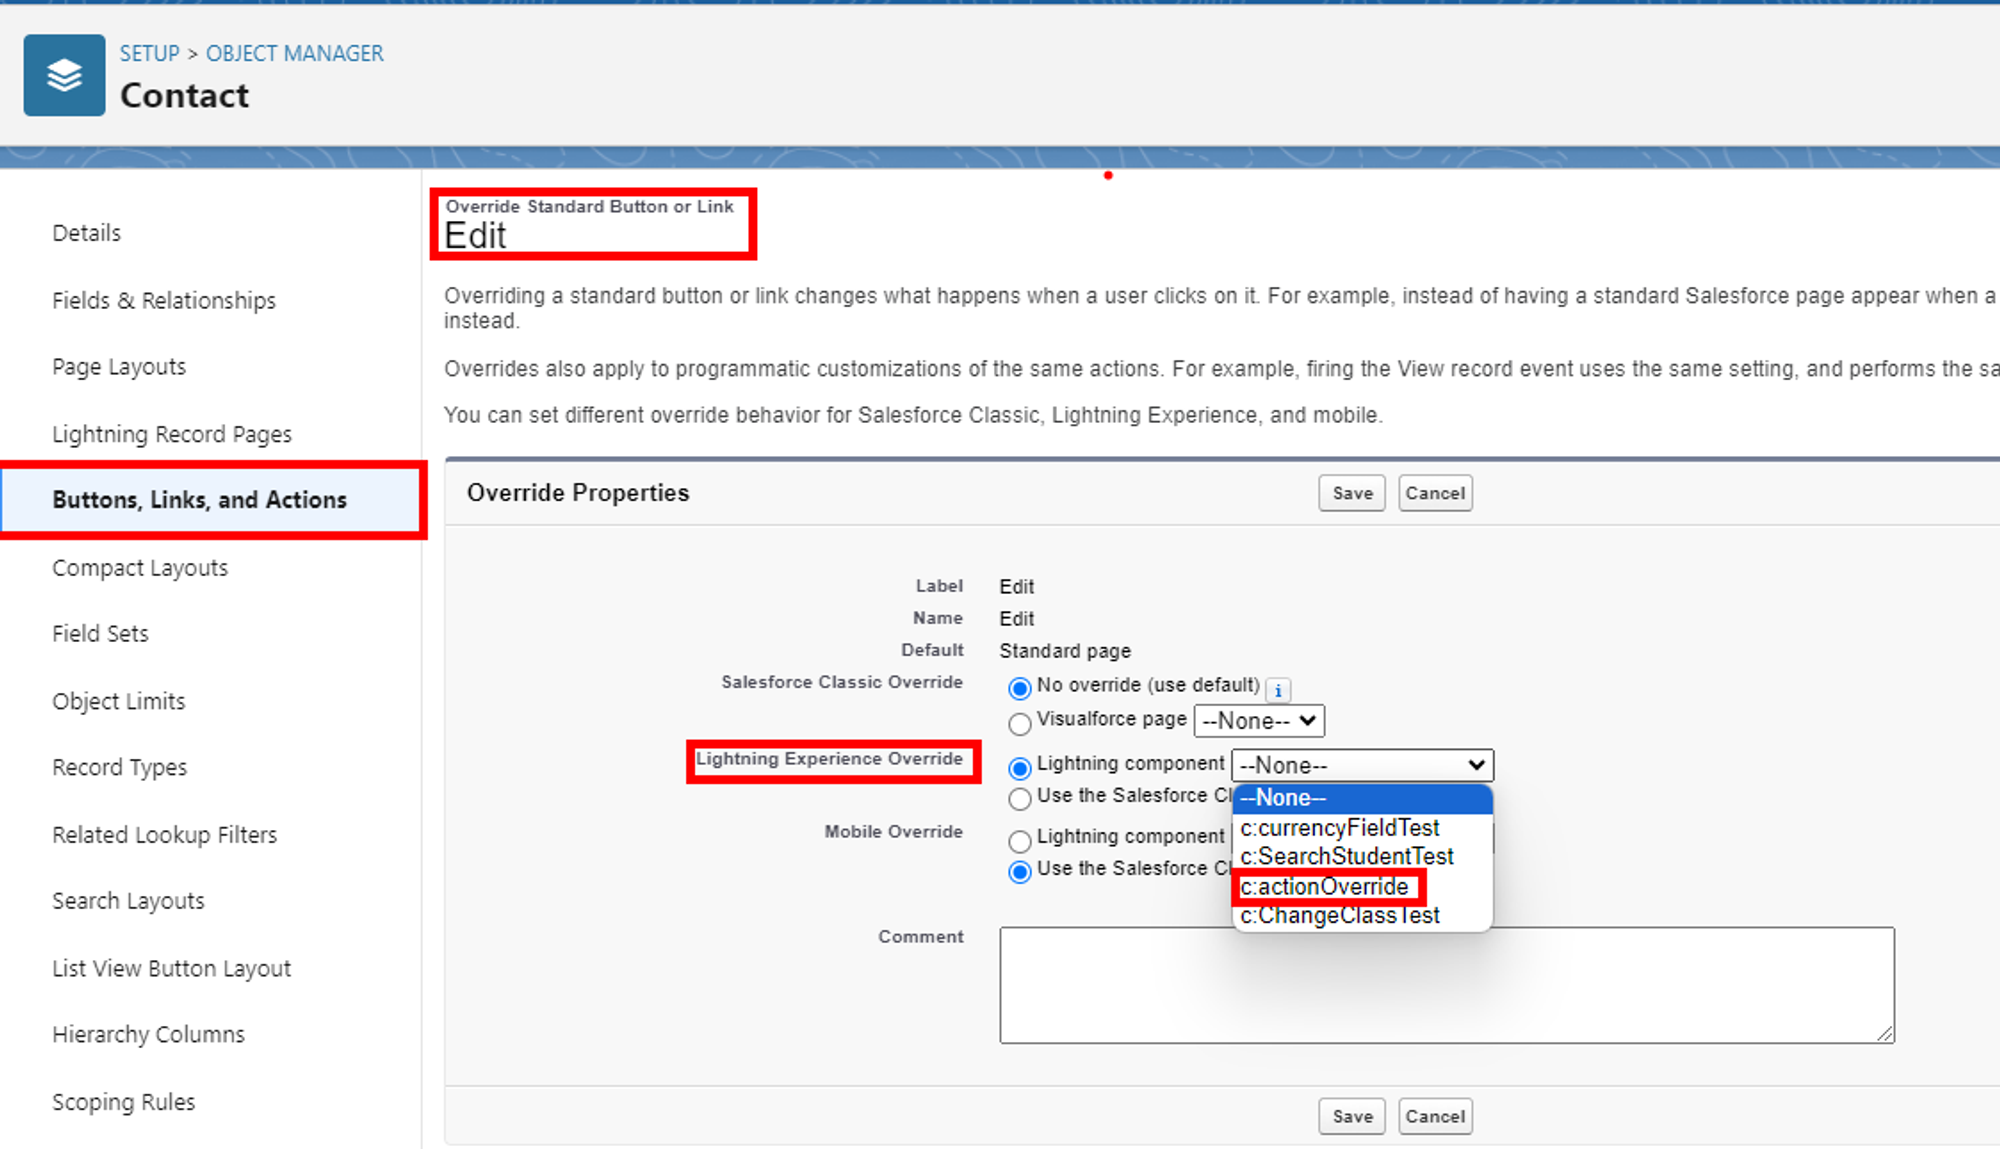
Task: Click the Object Manager layers icon
Action: (64, 75)
